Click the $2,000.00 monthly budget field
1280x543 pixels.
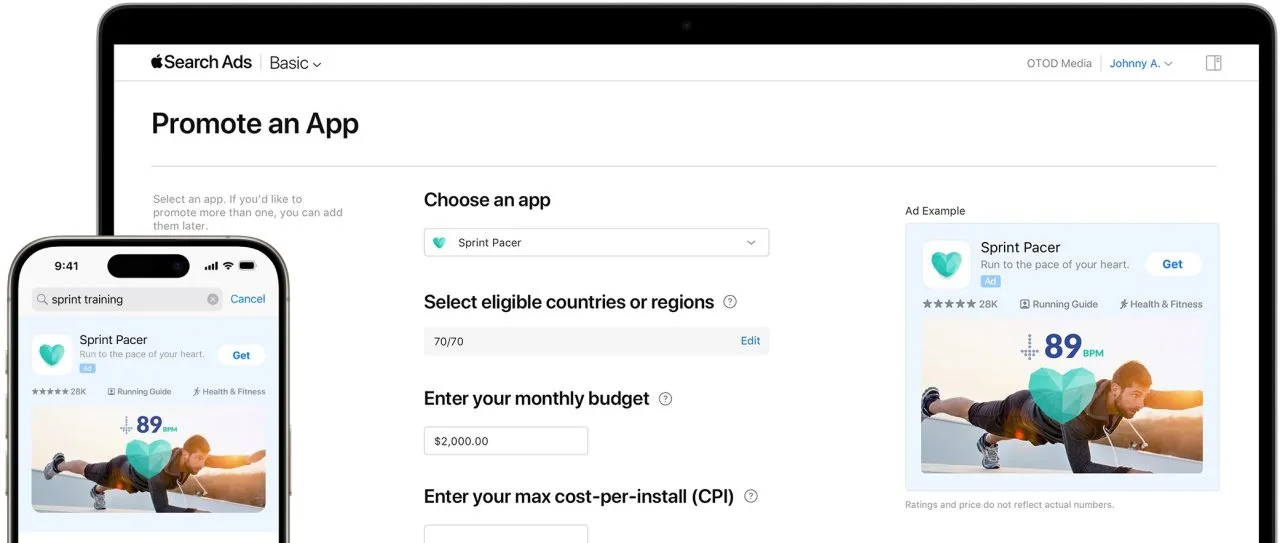click(506, 441)
